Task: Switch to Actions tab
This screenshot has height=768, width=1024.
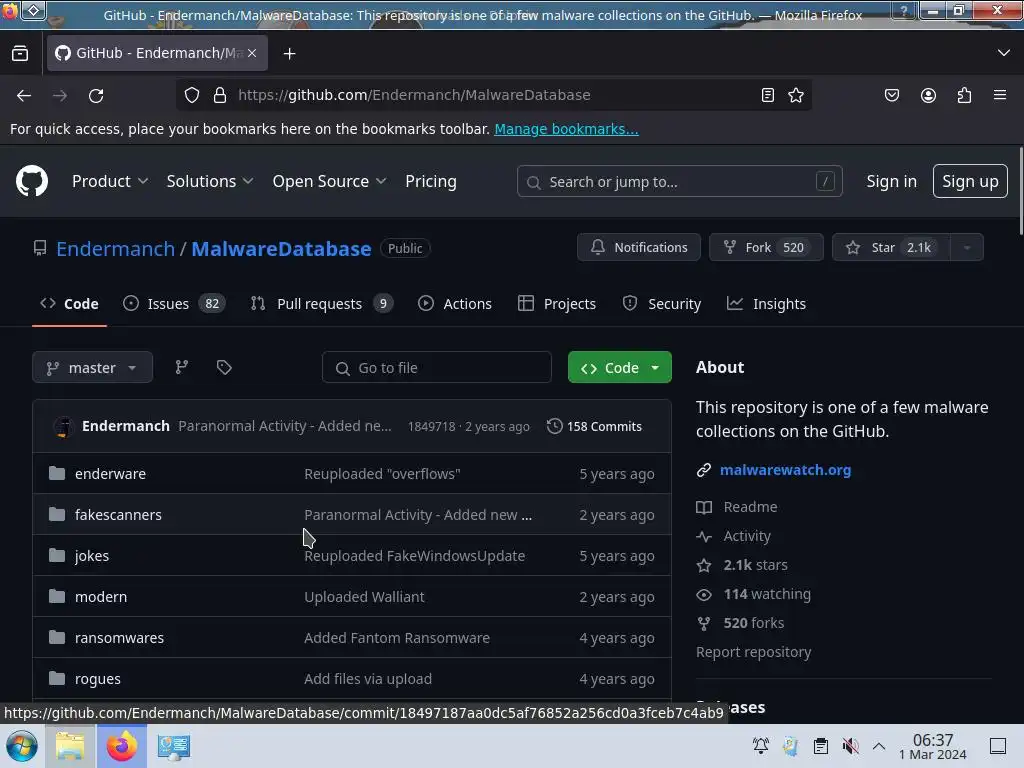Action: pyautogui.click(x=455, y=304)
